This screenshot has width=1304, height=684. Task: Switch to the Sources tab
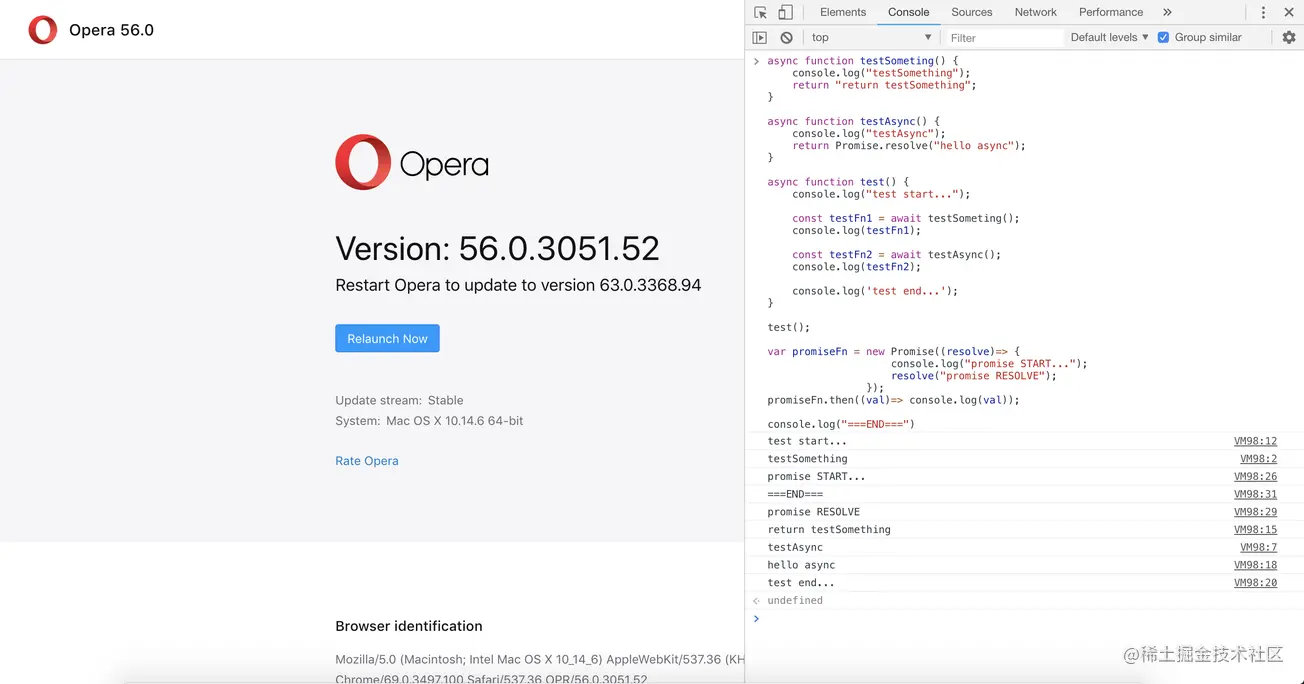click(x=972, y=12)
